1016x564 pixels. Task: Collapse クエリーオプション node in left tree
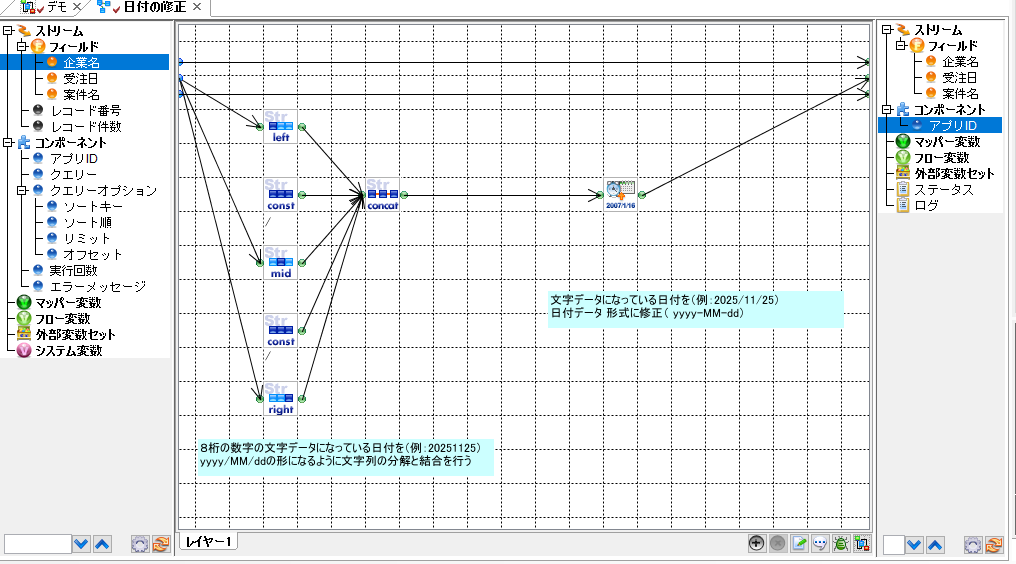click(24, 190)
